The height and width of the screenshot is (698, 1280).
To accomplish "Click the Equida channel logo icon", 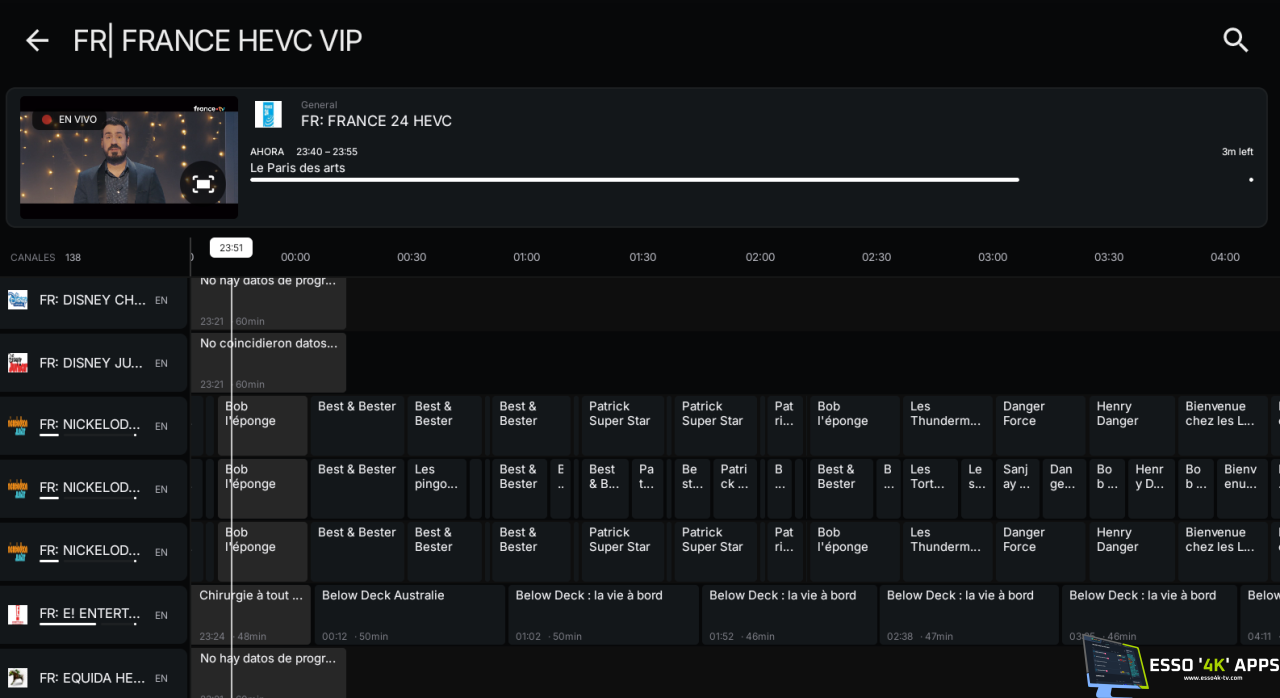I will coord(18,678).
